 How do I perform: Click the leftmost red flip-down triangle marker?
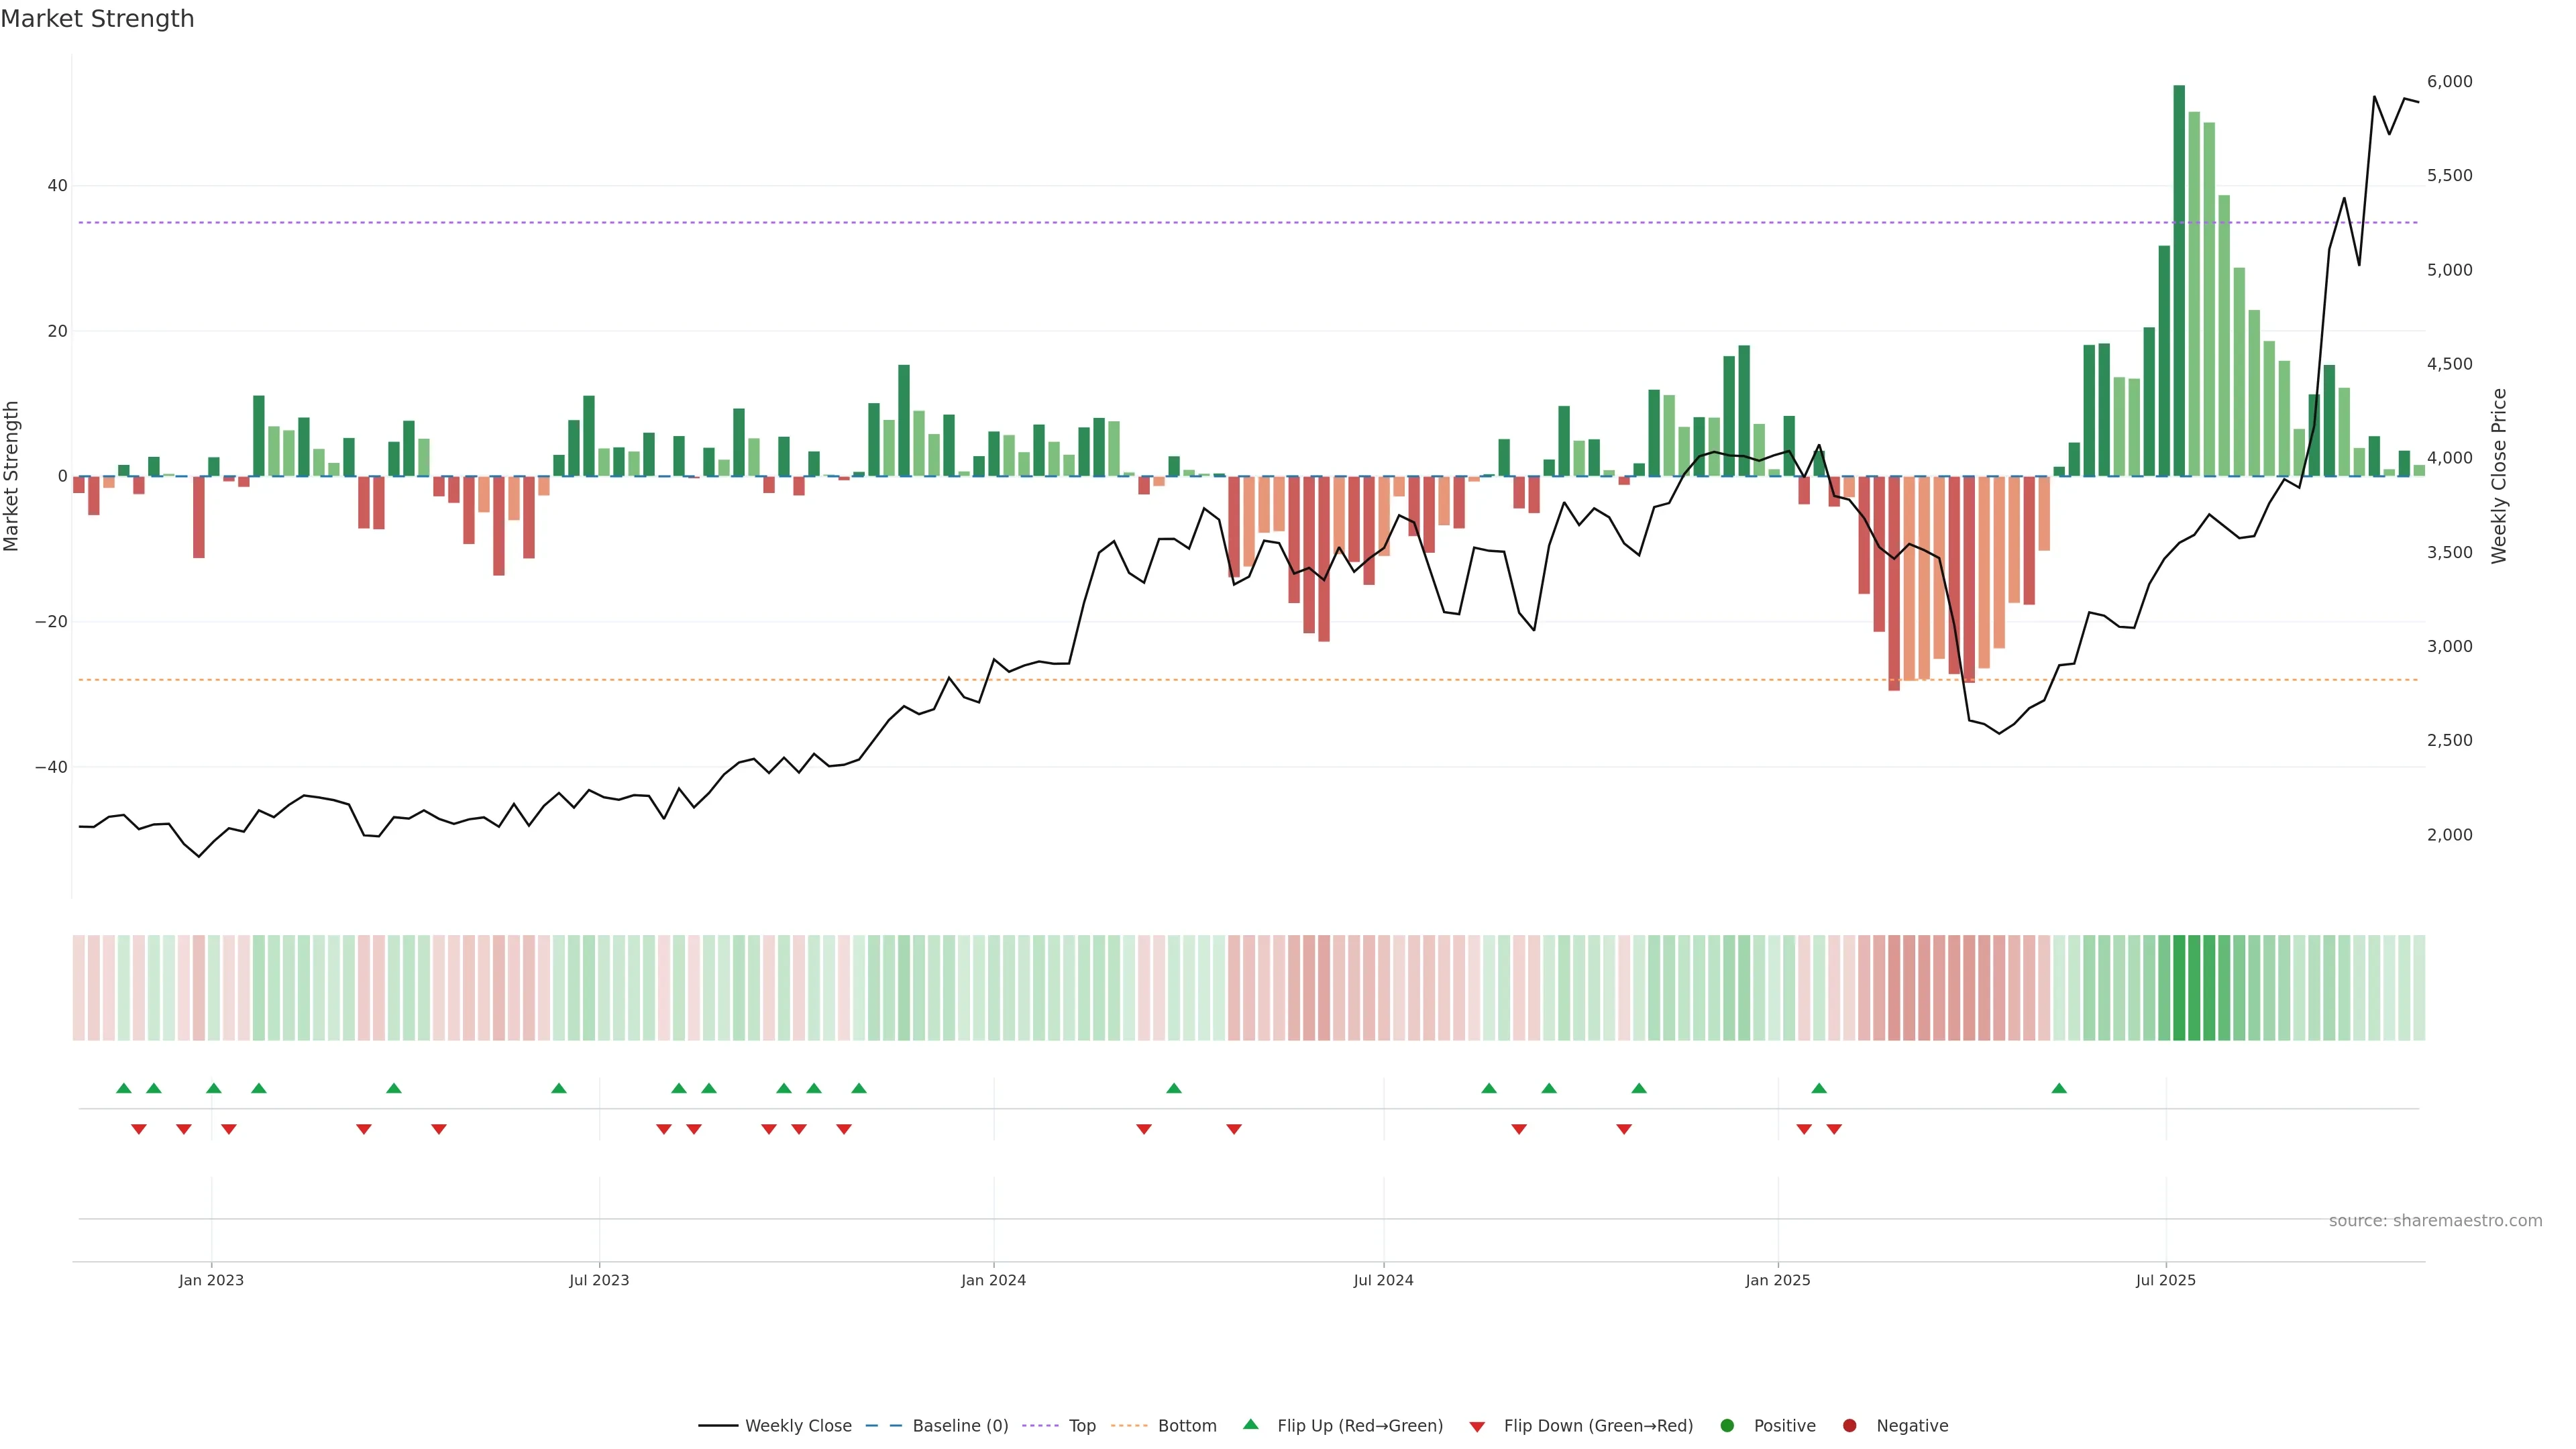click(x=139, y=1129)
